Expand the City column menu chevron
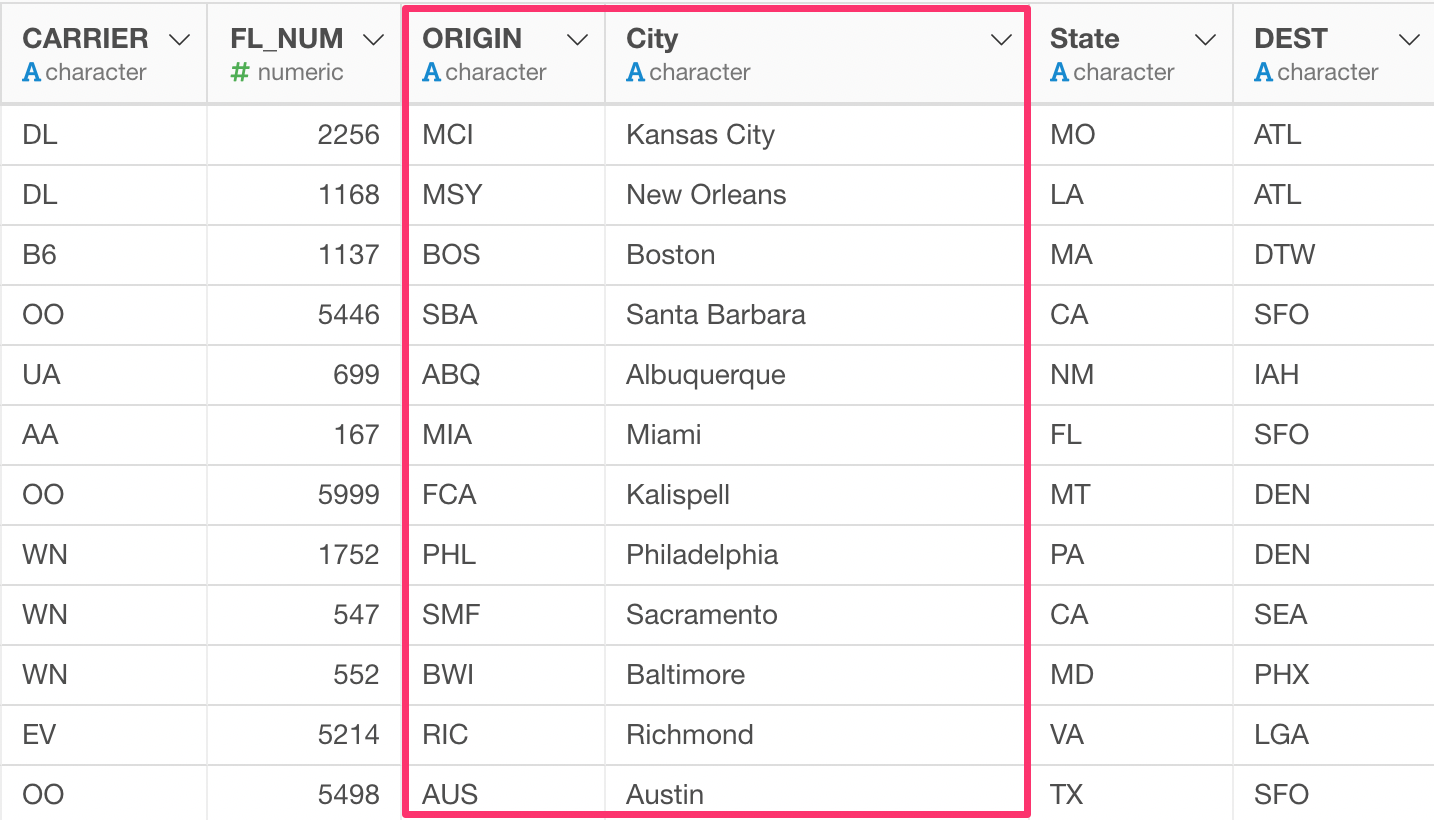The image size is (1434, 820). [x=1001, y=40]
